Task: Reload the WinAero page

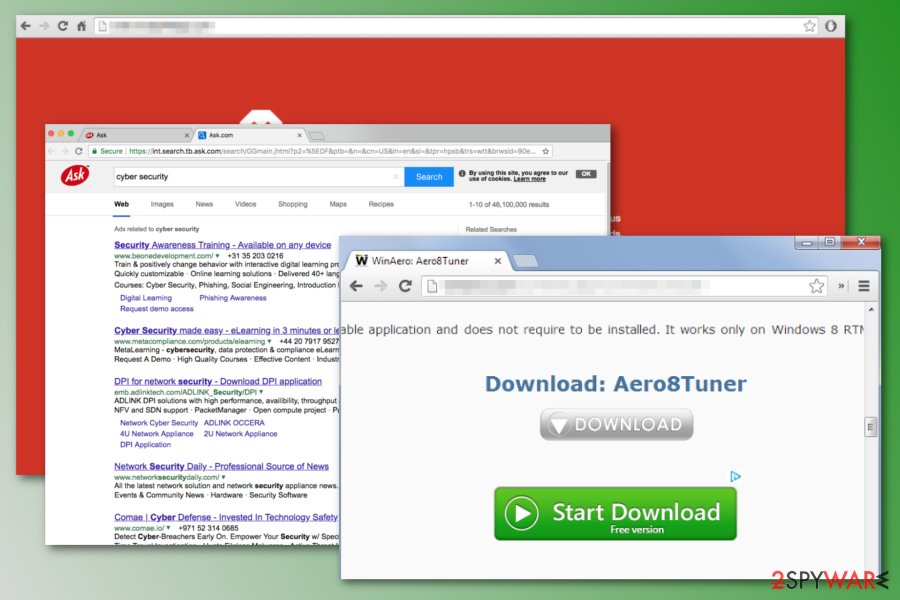Action: click(x=405, y=286)
